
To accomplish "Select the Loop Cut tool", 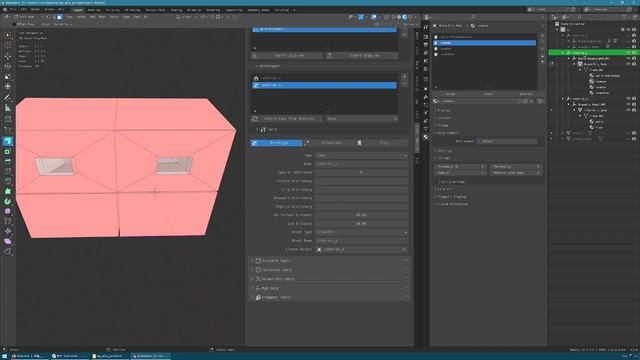I will tap(8, 171).
